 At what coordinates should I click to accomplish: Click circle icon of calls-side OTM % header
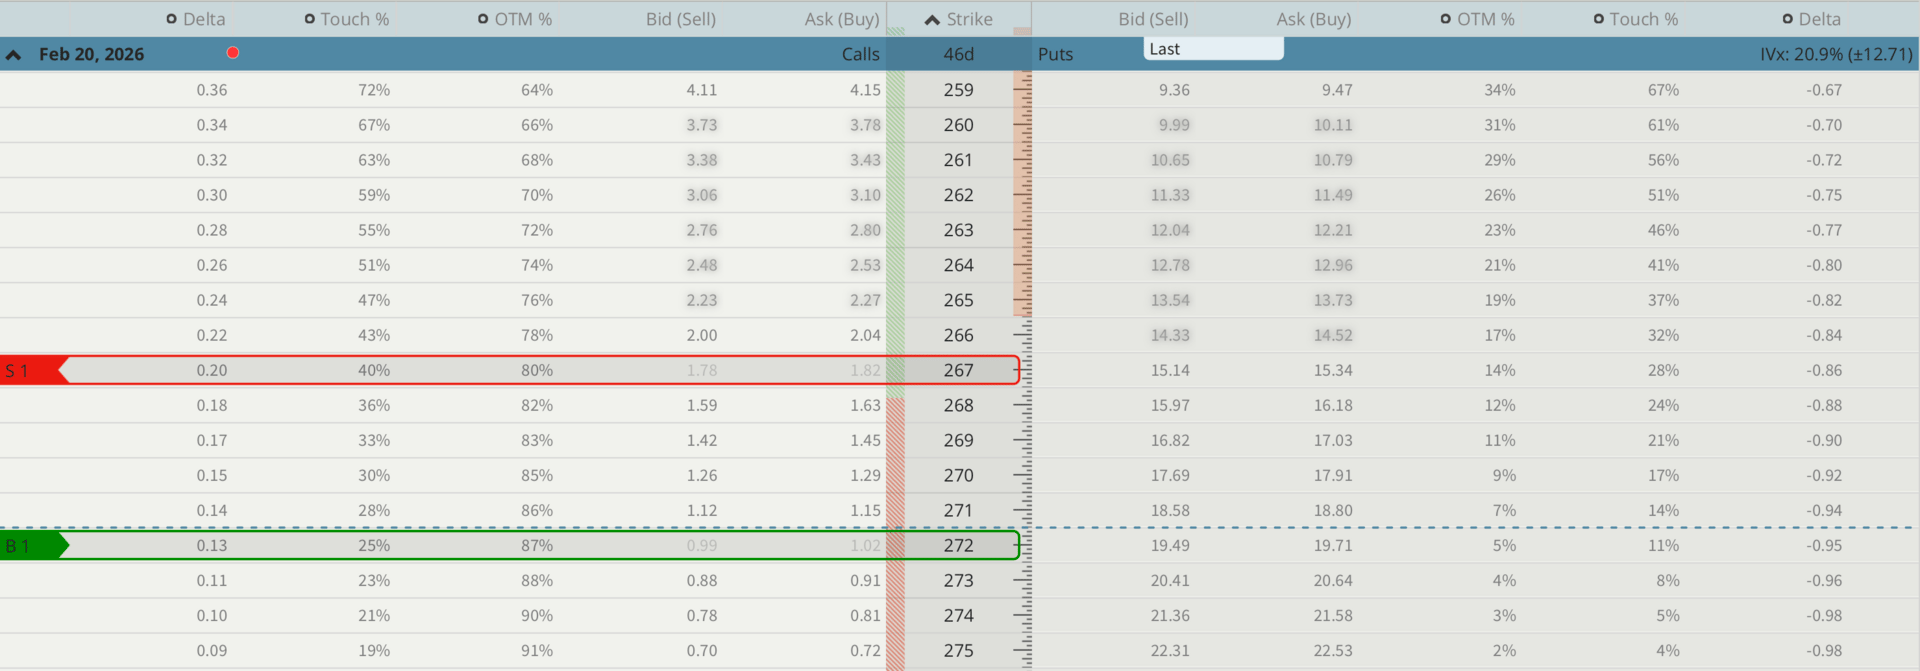point(483,19)
